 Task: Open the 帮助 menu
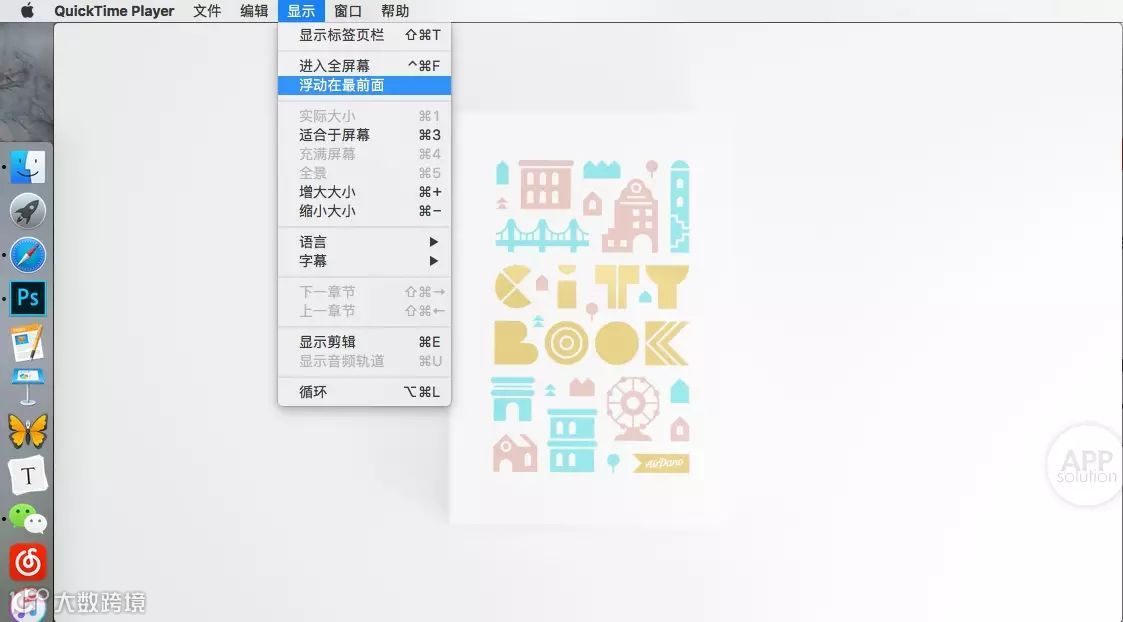coord(395,11)
